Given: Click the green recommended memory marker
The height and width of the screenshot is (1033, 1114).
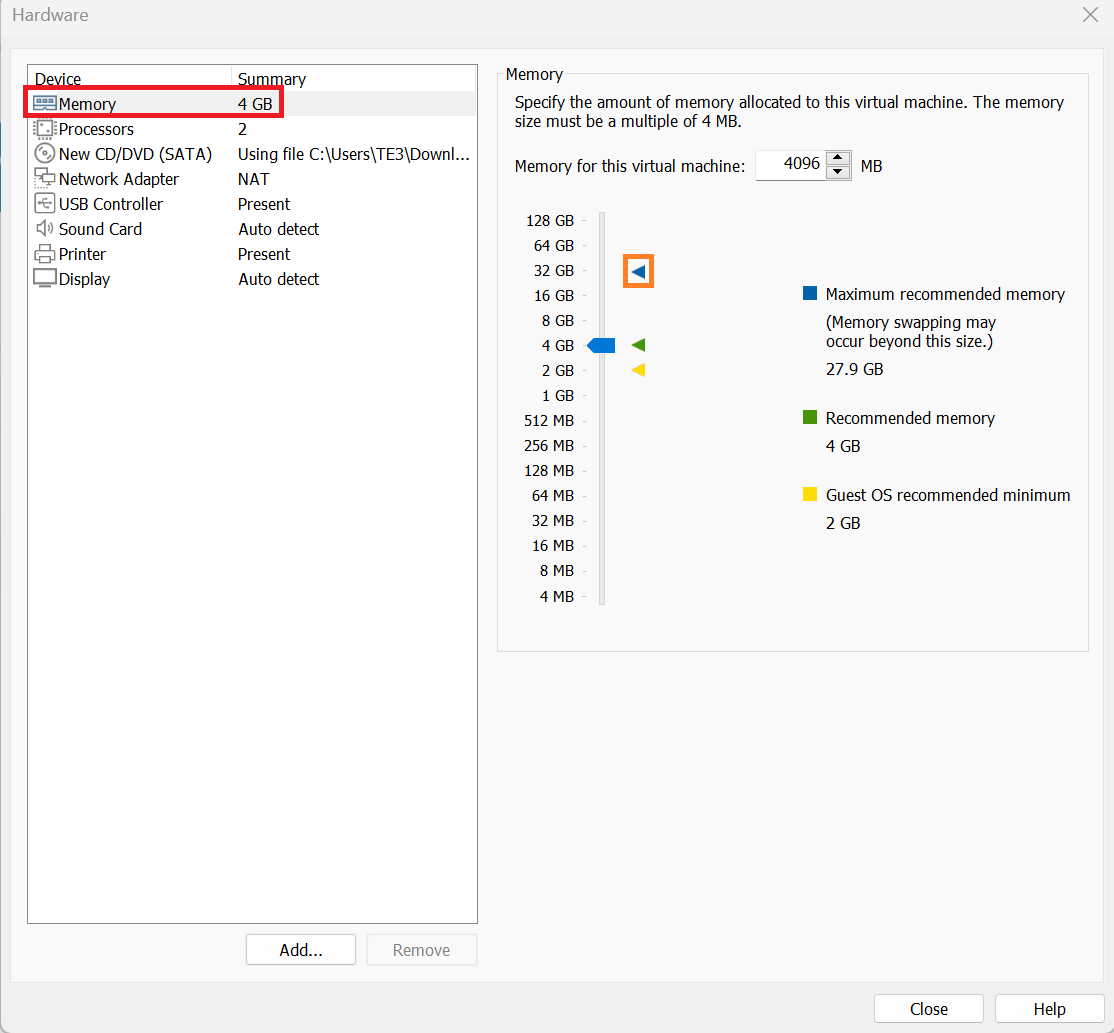Looking at the screenshot, I should point(638,345).
